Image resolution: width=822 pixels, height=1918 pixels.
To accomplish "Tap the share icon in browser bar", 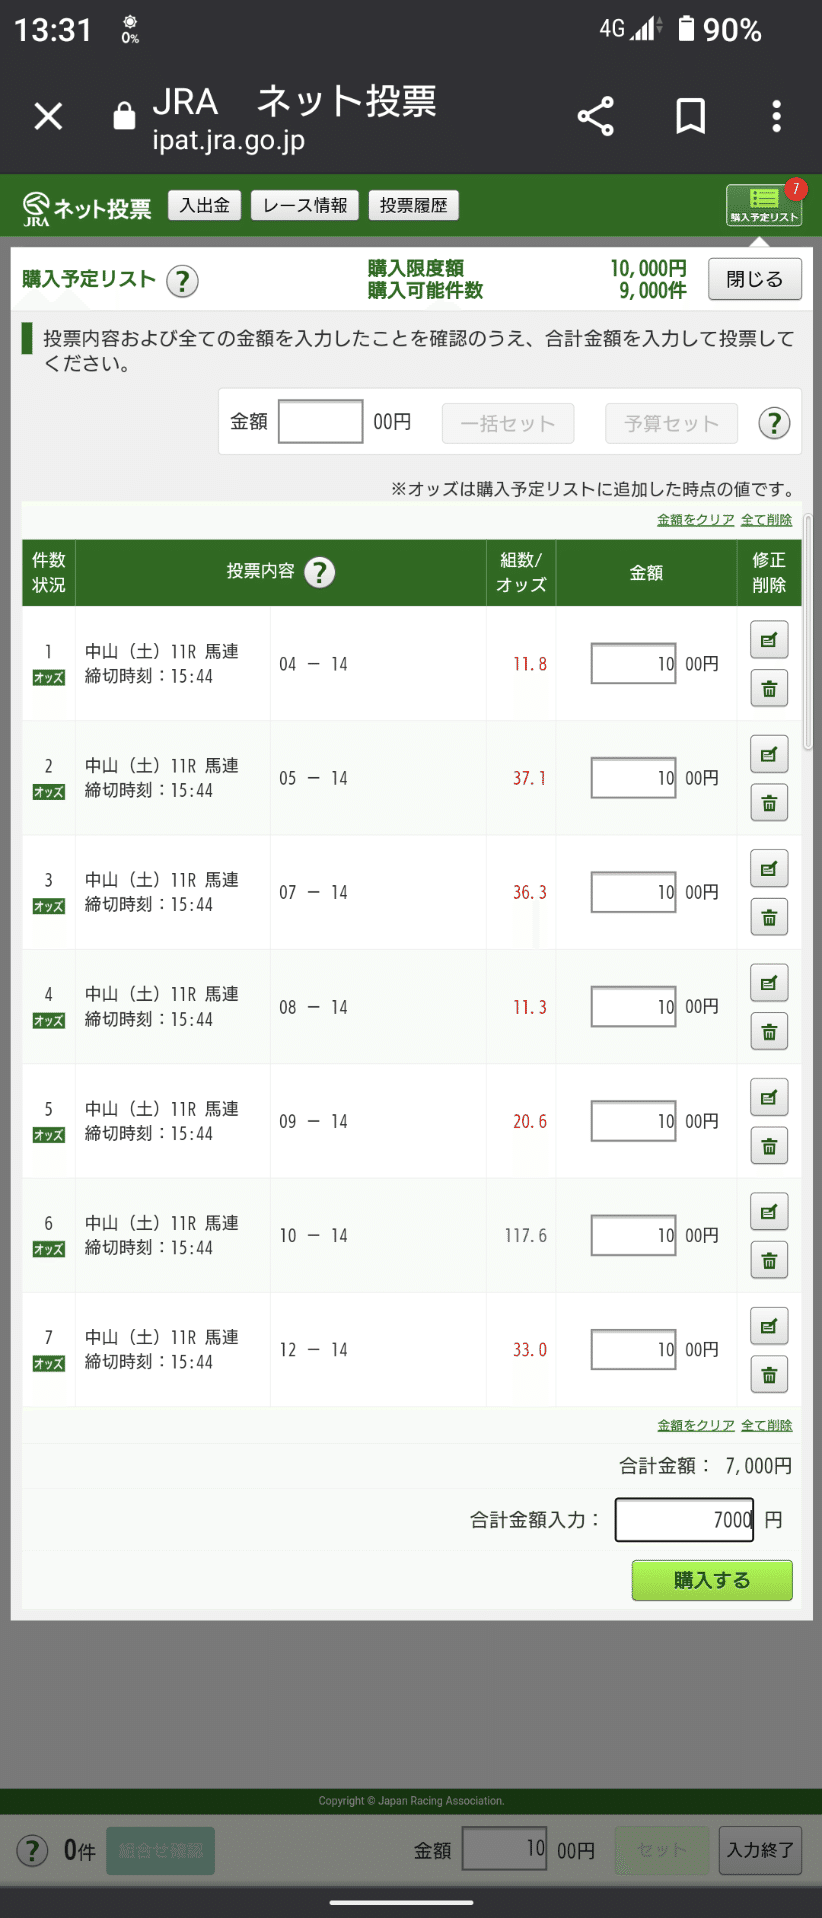I will coord(595,117).
